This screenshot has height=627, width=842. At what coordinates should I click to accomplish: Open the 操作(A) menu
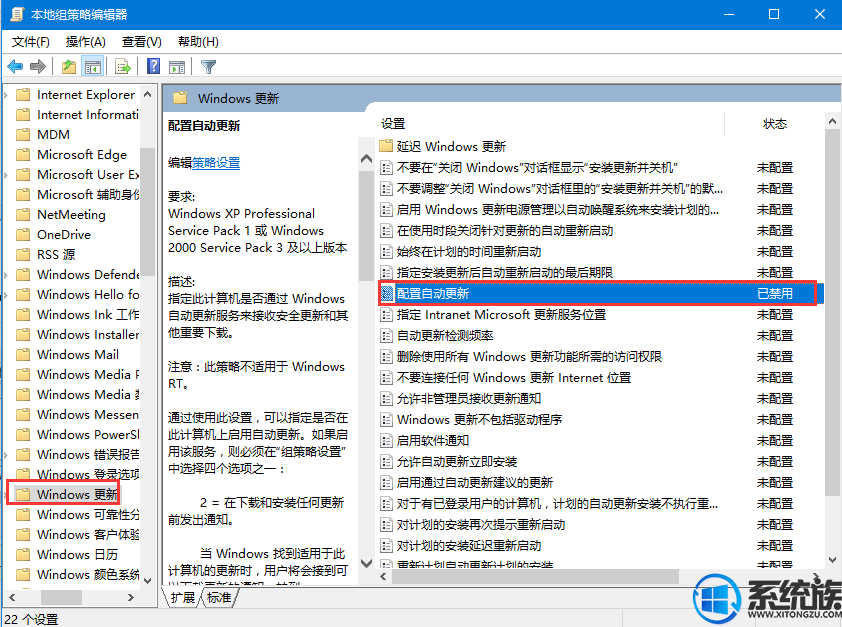[x=85, y=42]
